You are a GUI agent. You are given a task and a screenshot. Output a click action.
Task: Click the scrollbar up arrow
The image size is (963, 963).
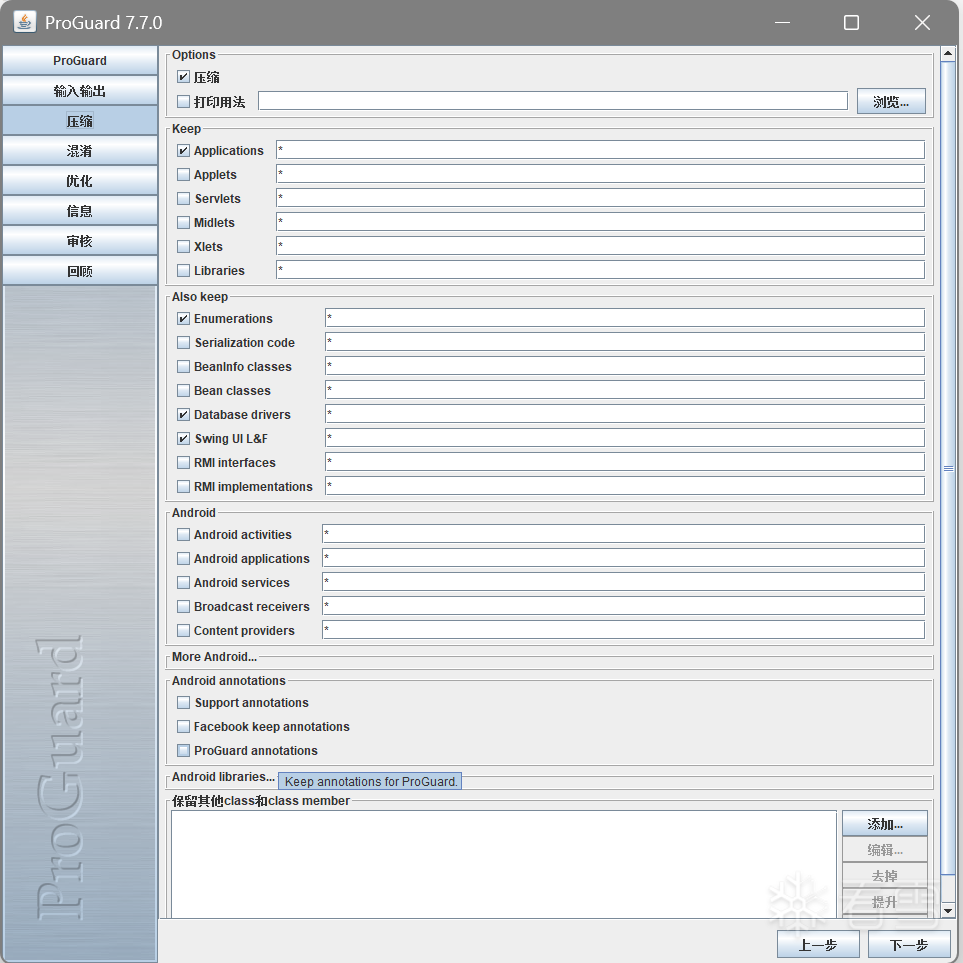point(948,54)
